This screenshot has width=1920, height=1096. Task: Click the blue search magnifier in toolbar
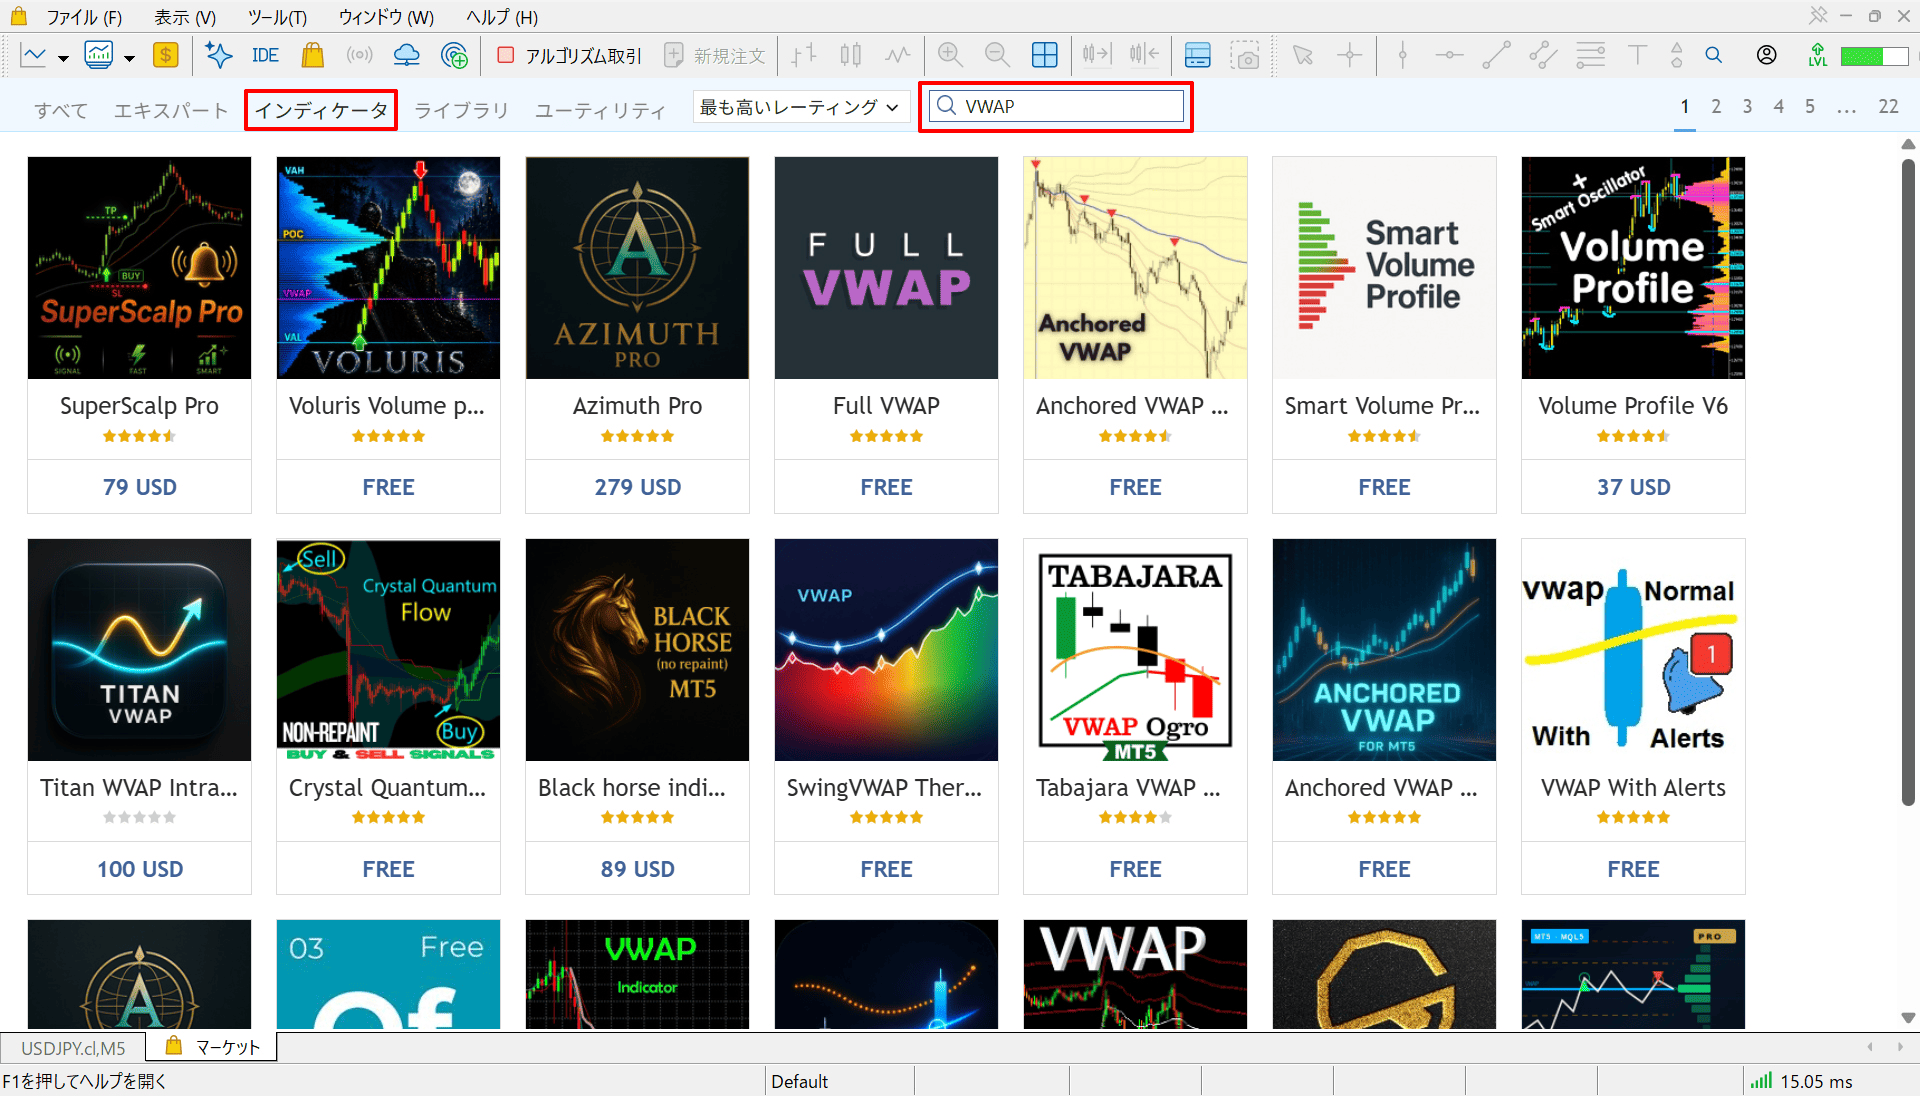1714,55
